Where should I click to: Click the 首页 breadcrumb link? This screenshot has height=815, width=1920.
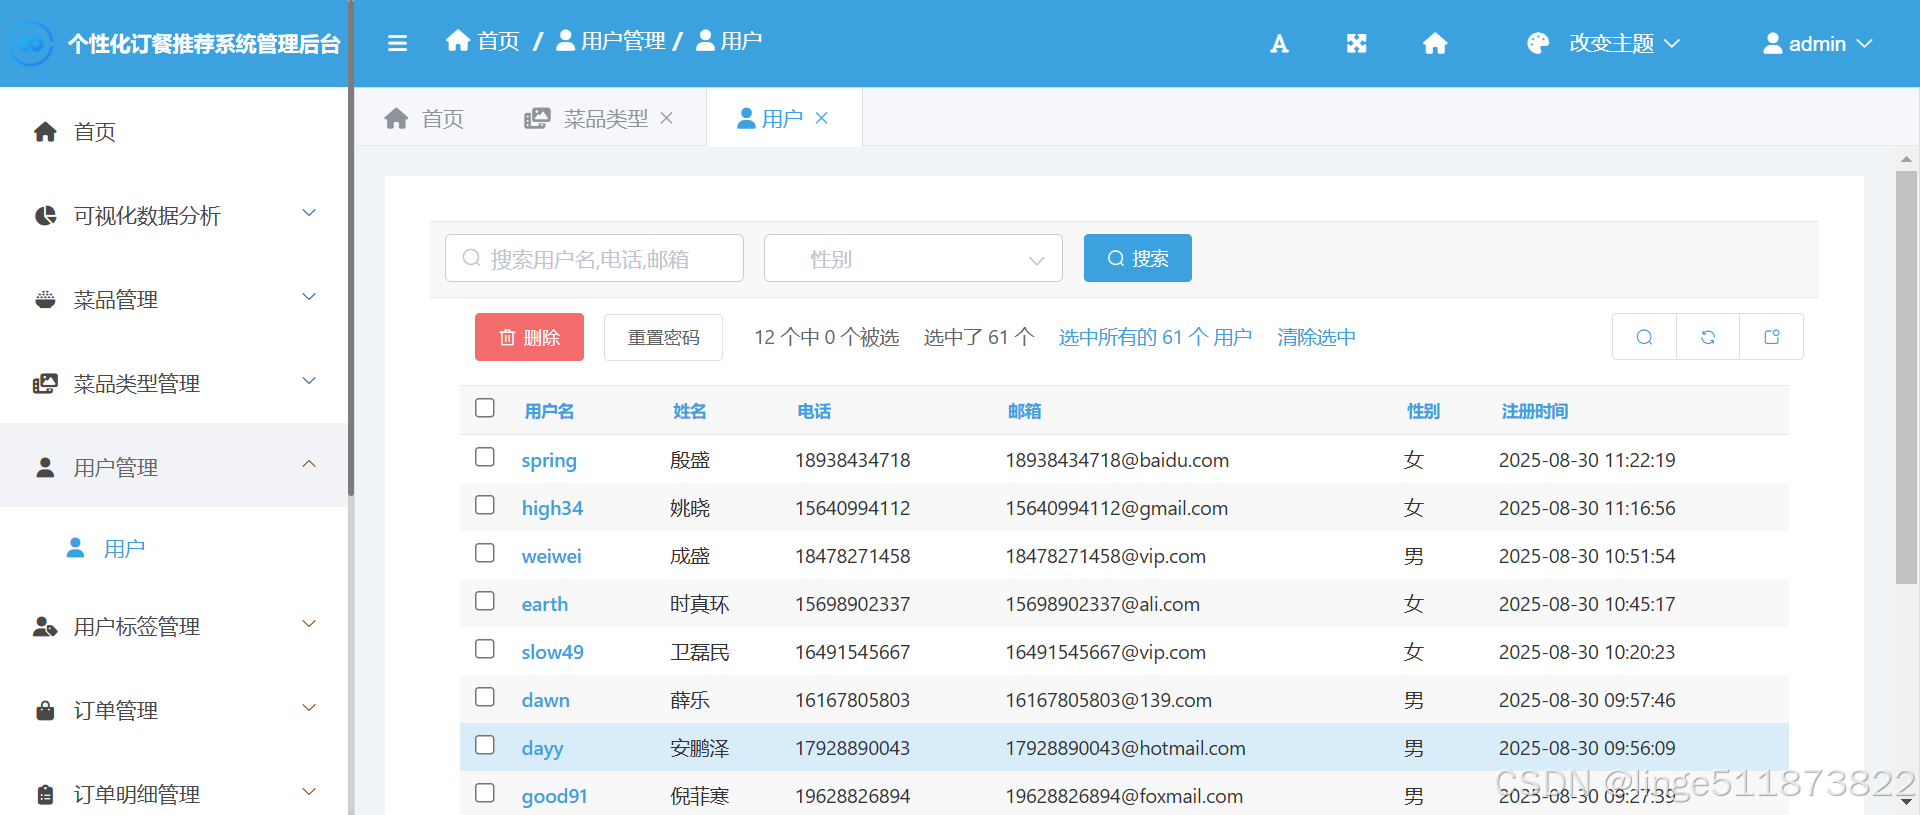coord(483,40)
